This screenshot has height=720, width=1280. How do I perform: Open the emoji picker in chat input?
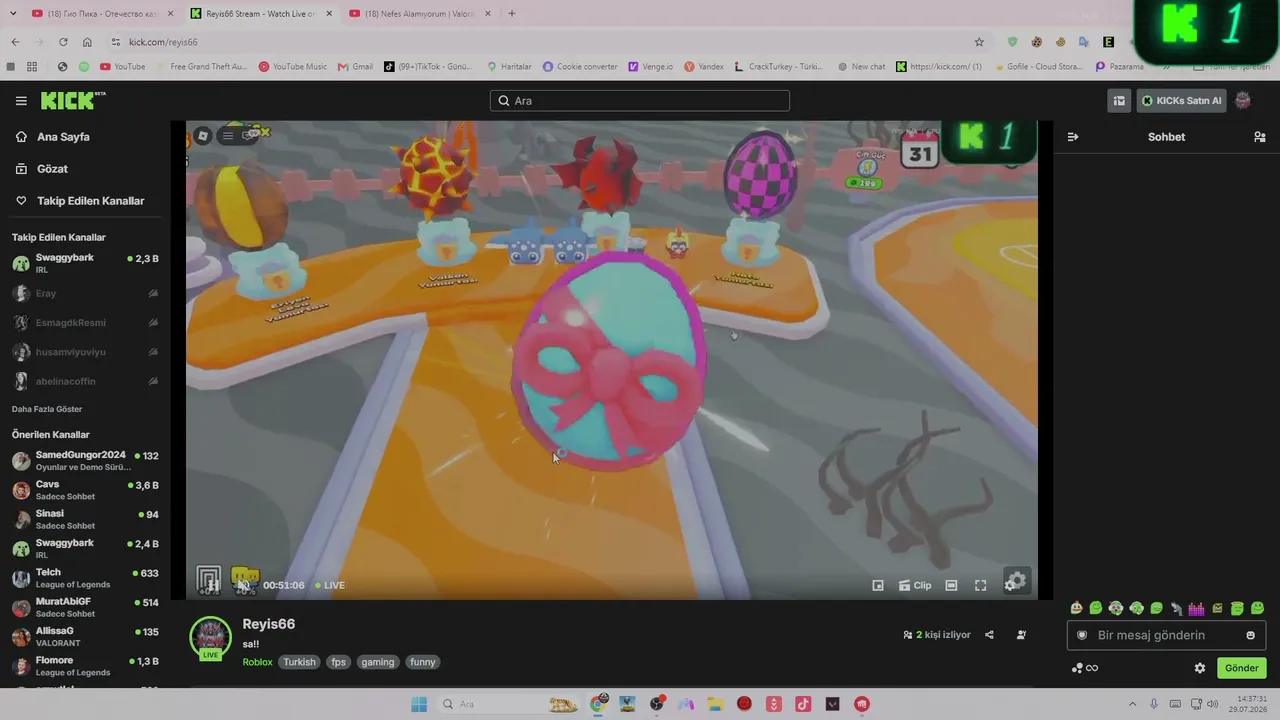pos(1250,635)
